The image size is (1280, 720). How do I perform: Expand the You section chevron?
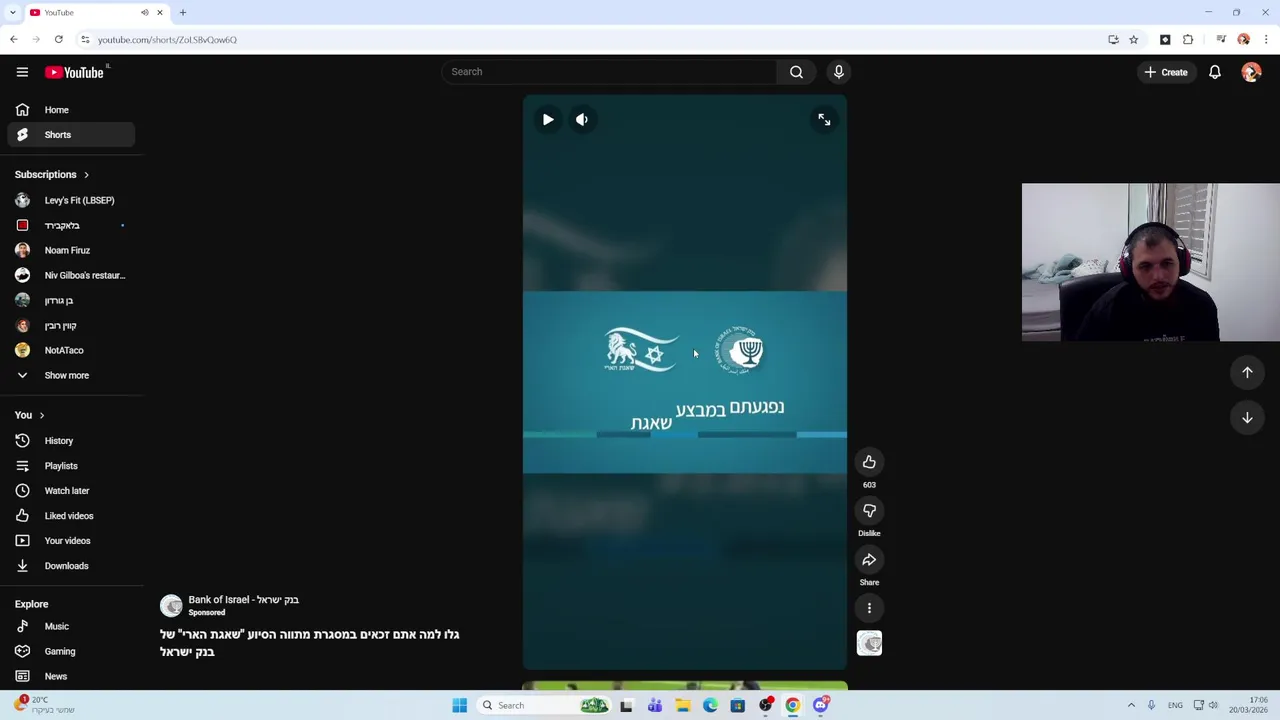[42, 415]
